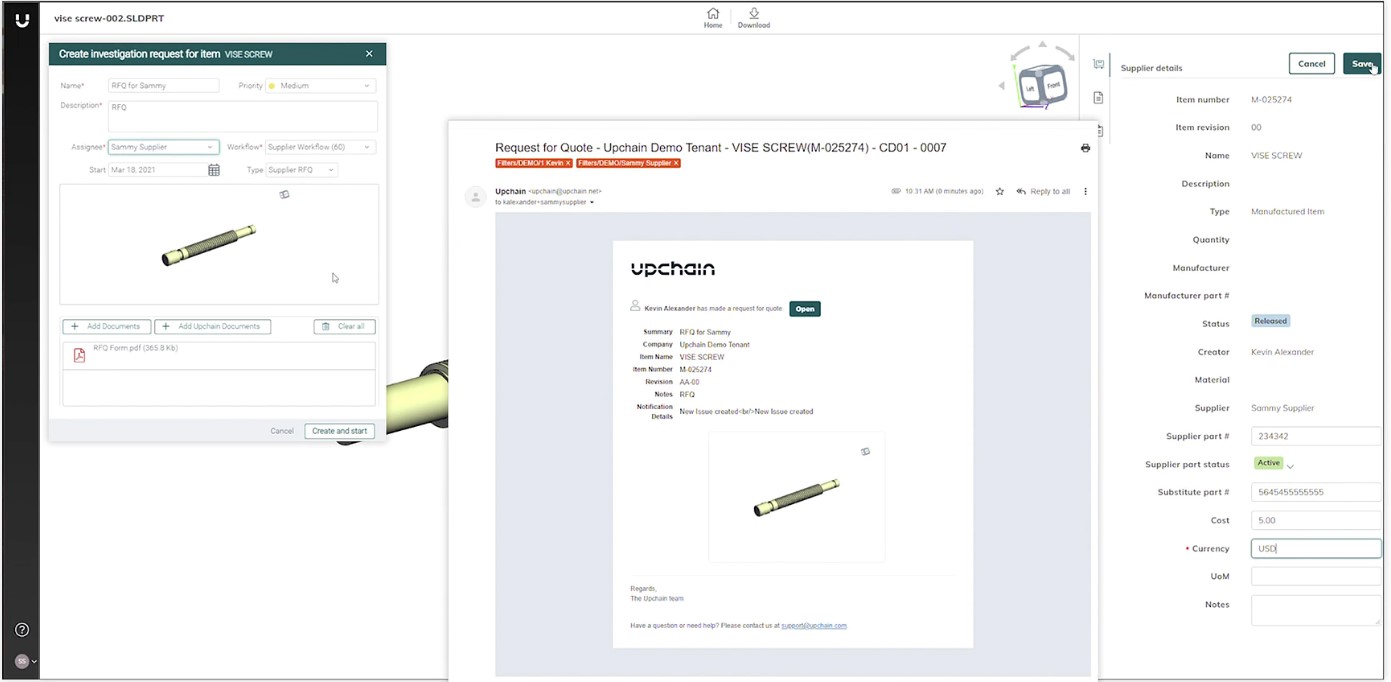Click the Save button in Supplier details
This screenshot has height=682, width=1391.
click(1361, 64)
